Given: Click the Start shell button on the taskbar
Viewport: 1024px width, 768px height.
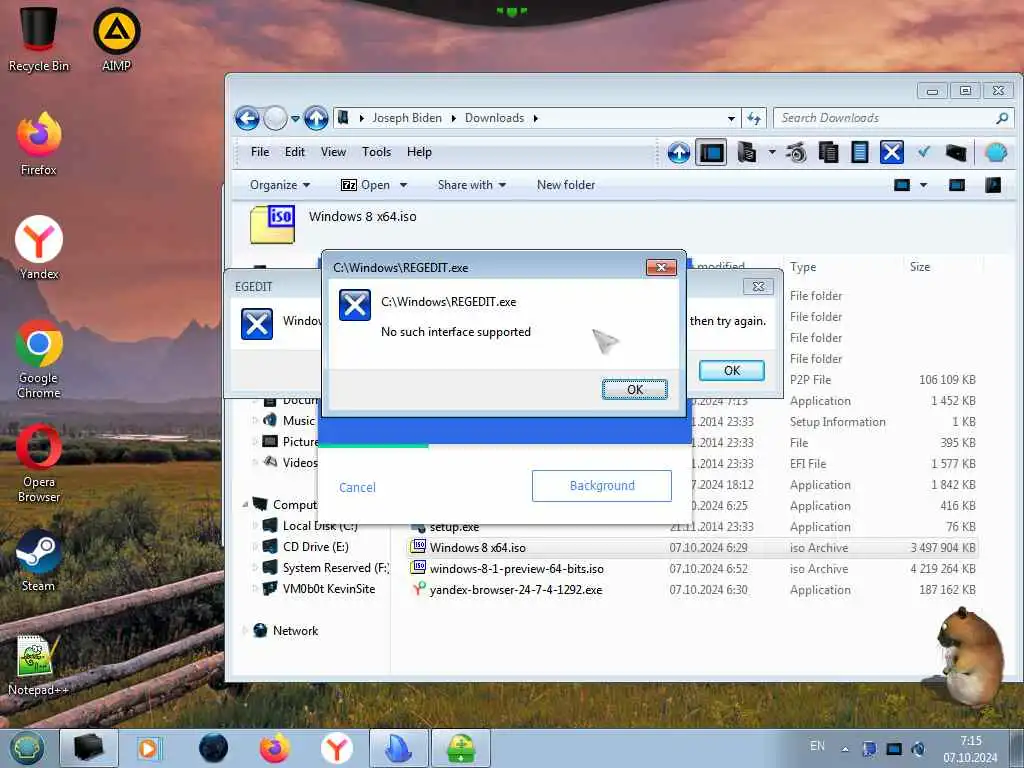Looking at the screenshot, I should click(27, 748).
